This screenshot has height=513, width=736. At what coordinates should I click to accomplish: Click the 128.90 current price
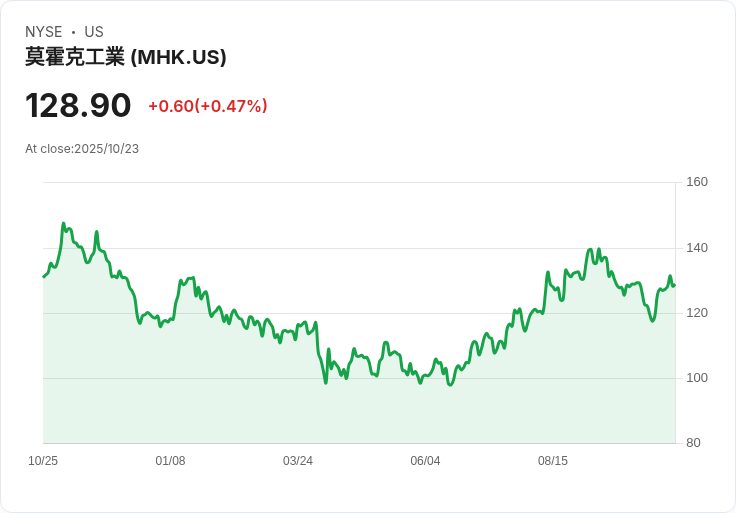coord(78,105)
